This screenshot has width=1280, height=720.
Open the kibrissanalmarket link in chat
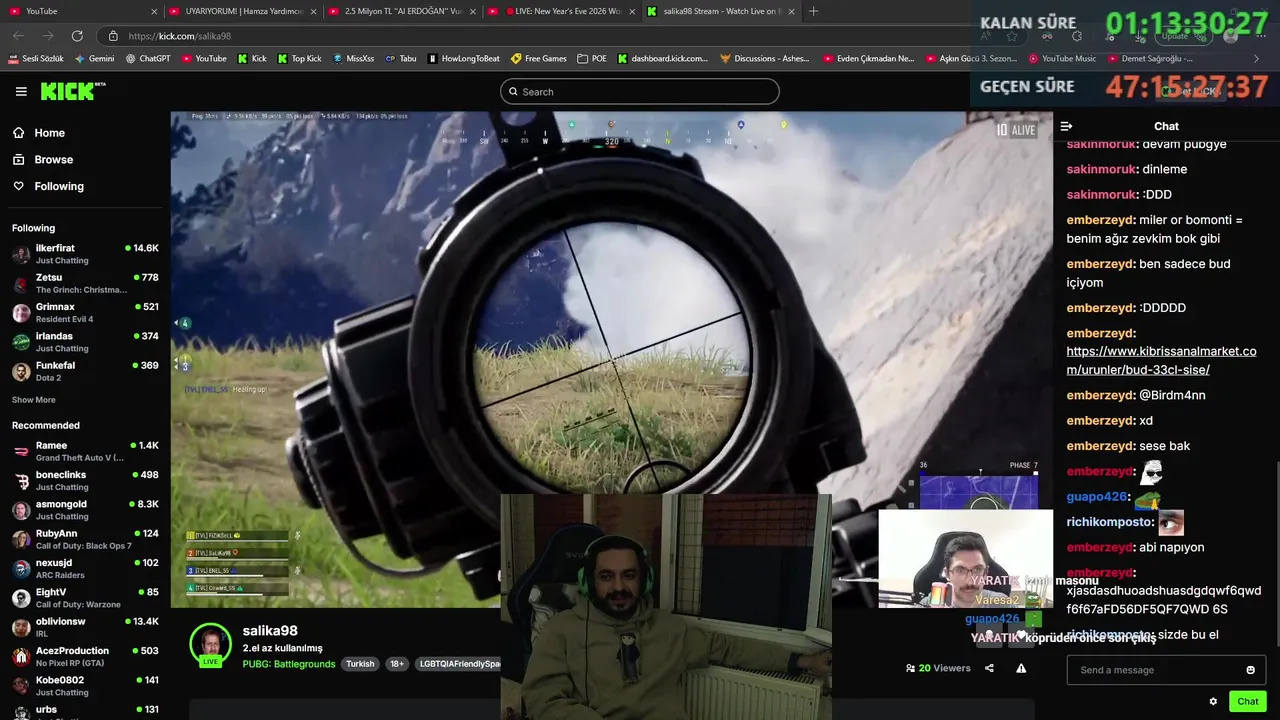tap(1161, 360)
